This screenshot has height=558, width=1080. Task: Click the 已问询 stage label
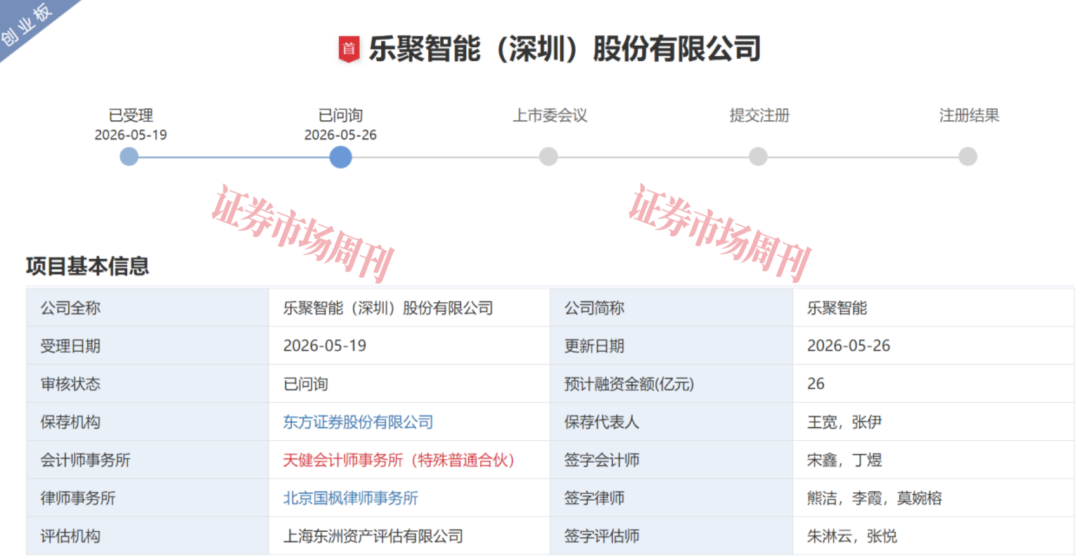340,115
